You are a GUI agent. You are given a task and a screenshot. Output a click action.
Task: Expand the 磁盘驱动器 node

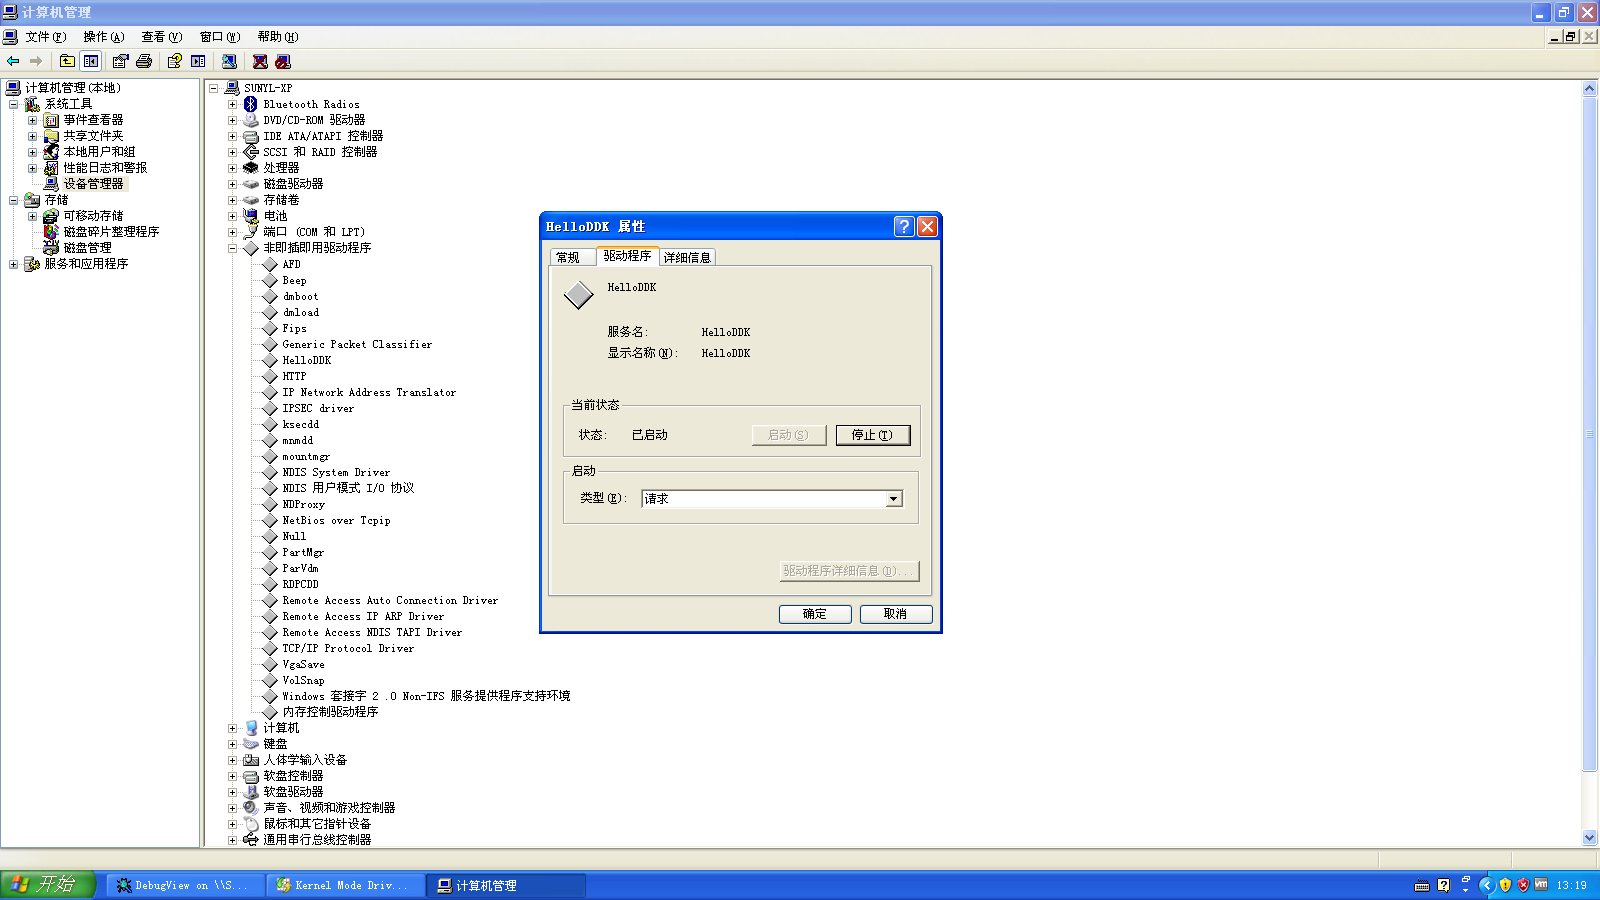[232, 184]
